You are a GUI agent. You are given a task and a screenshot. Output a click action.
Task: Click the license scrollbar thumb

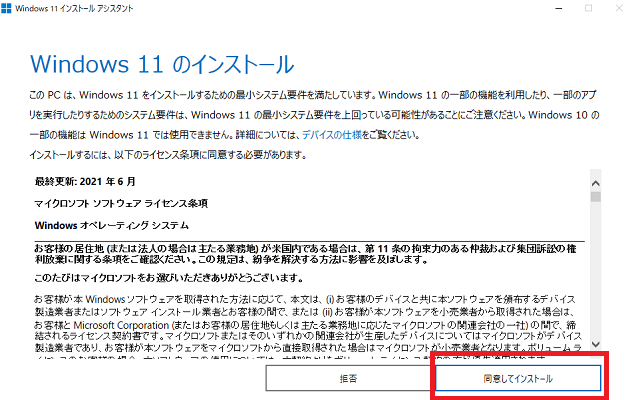tap(596, 196)
